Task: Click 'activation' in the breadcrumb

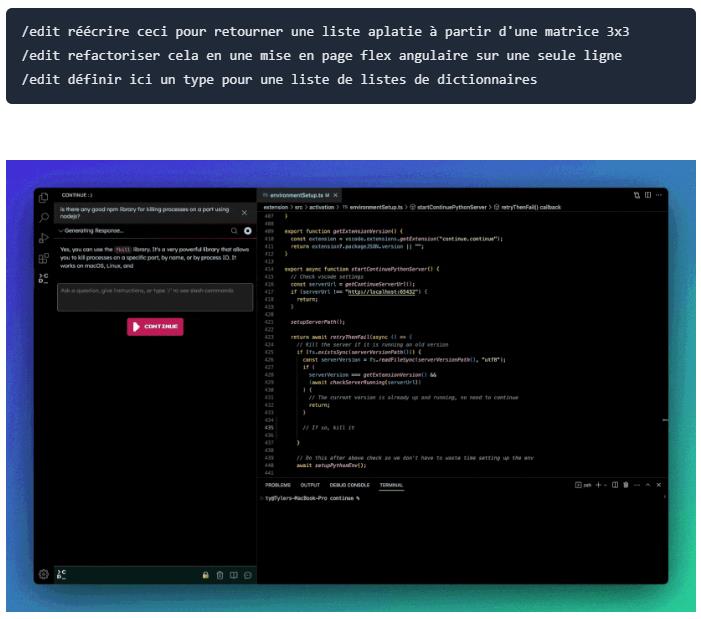Action: [x=321, y=207]
